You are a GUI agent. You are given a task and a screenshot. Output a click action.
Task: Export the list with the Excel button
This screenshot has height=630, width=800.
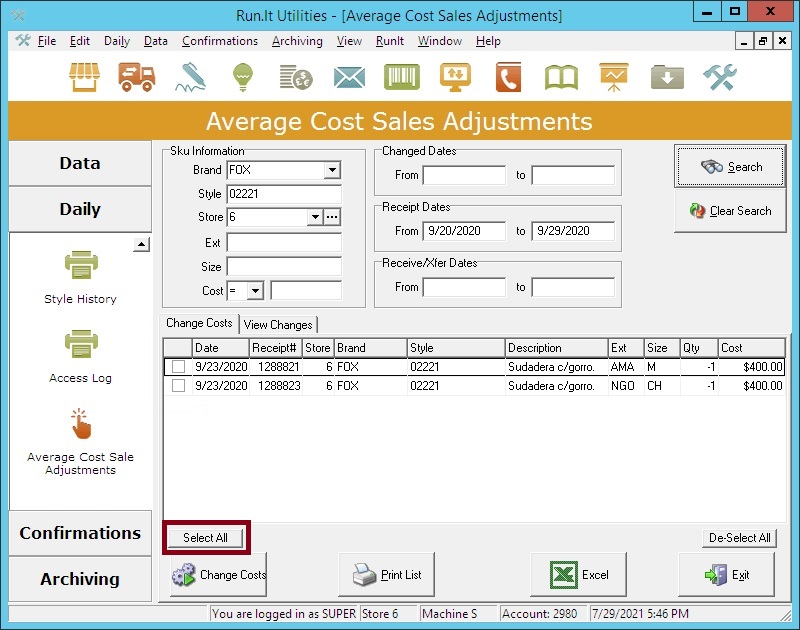[579, 575]
